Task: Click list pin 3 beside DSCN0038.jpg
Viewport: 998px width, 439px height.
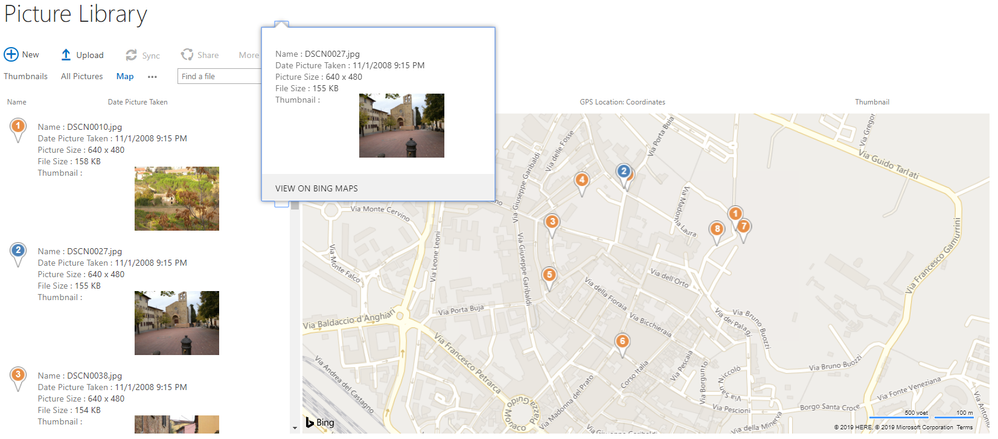Action: point(18,379)
